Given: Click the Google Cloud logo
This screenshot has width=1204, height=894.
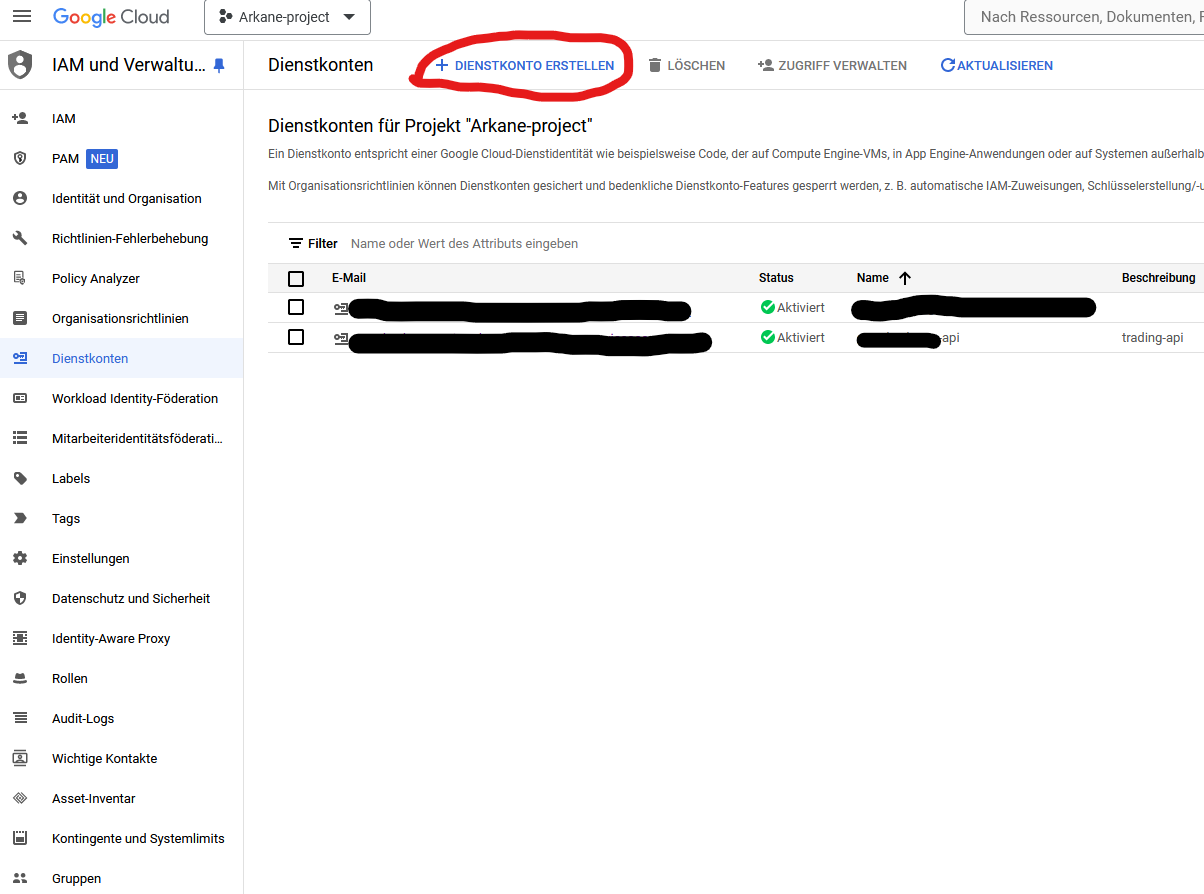Looking at the screenshot, I should [x=111, y=17].
